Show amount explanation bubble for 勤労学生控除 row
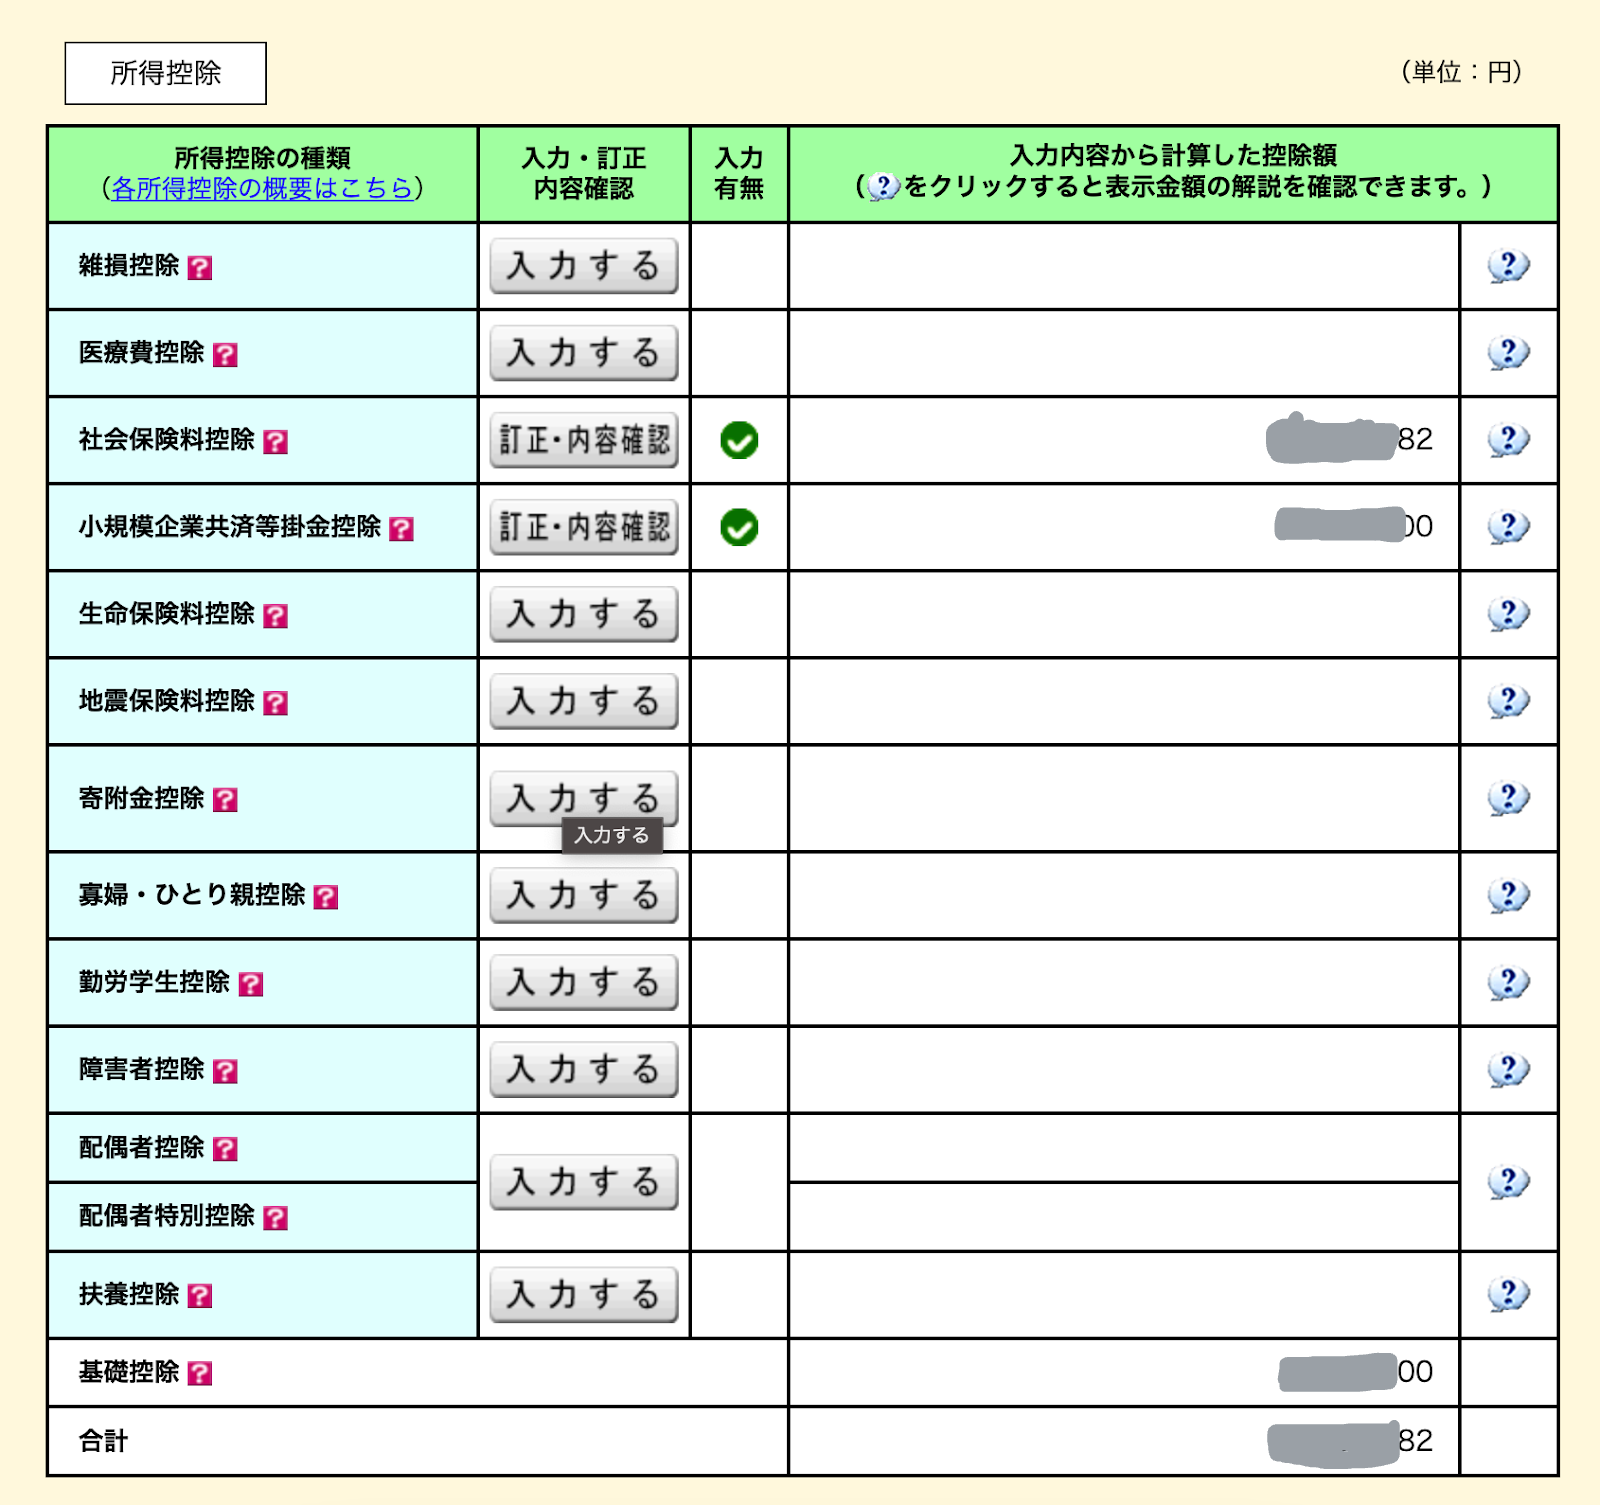The image size is (1600, 1505). 1508,982
